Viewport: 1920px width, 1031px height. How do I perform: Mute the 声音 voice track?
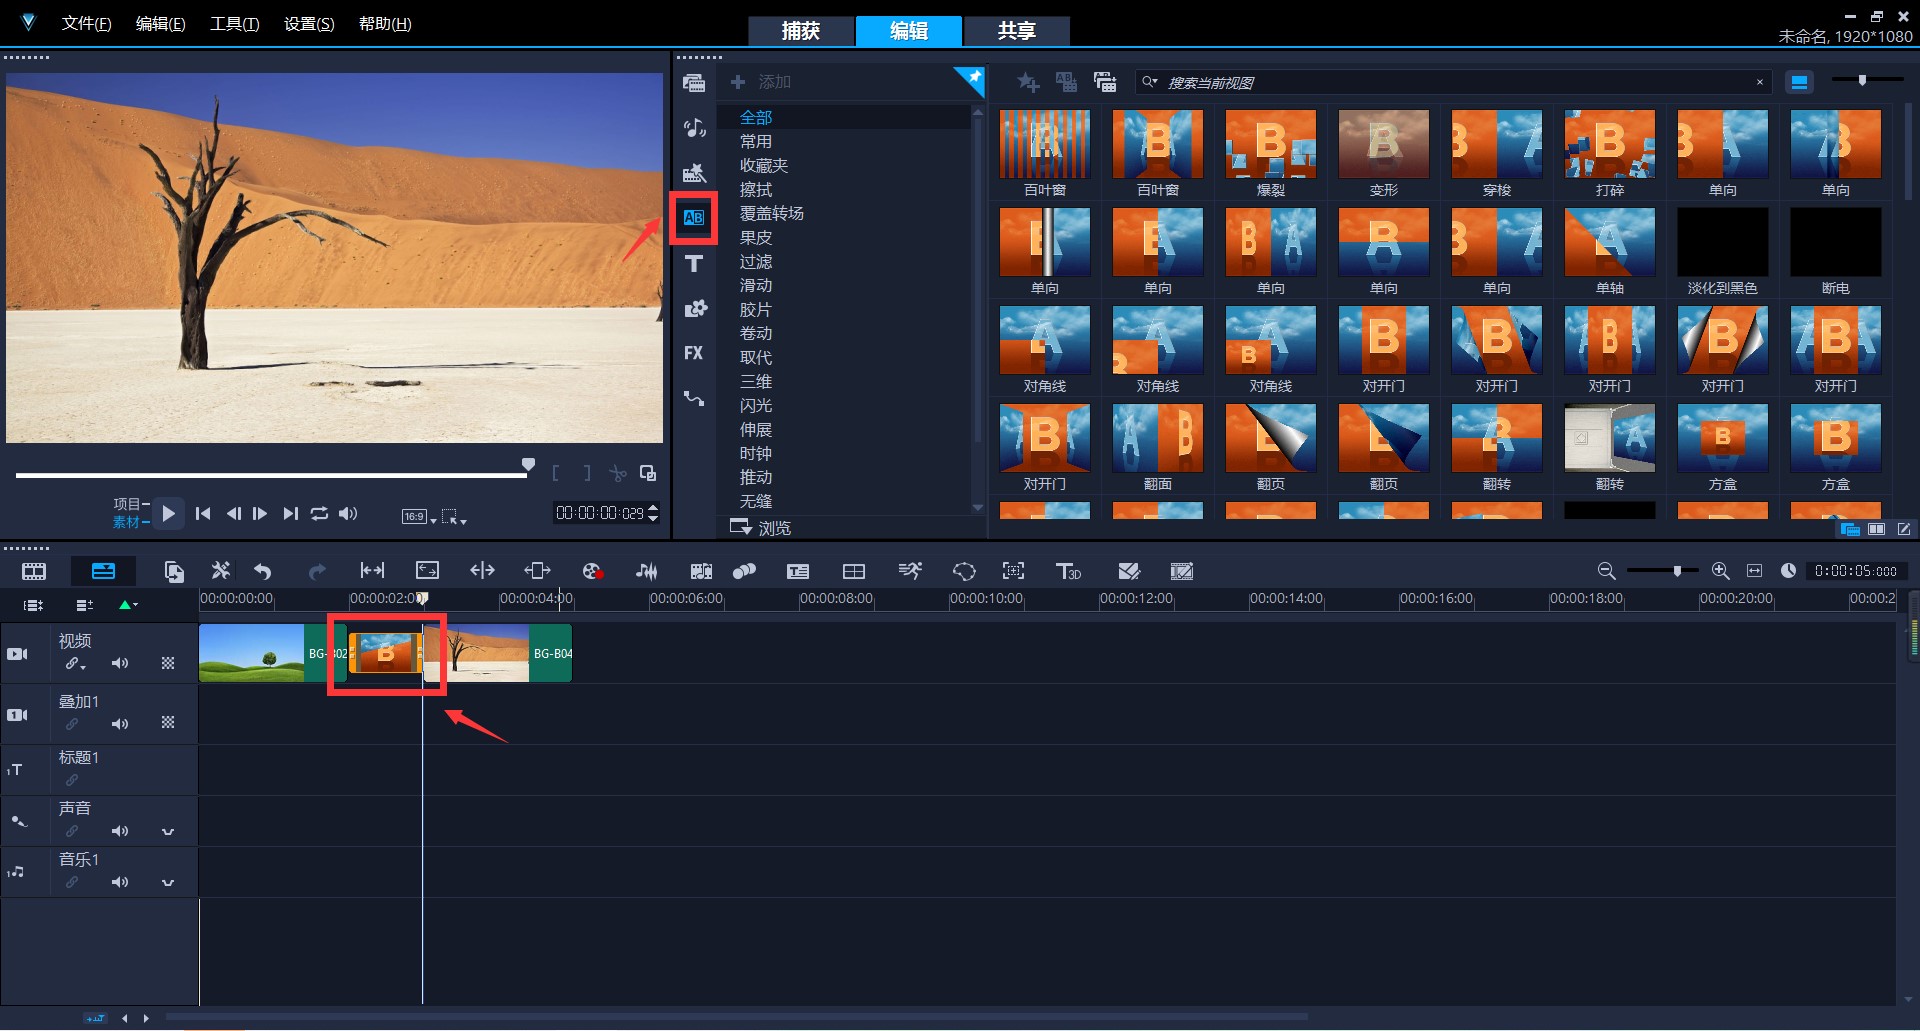120,831
